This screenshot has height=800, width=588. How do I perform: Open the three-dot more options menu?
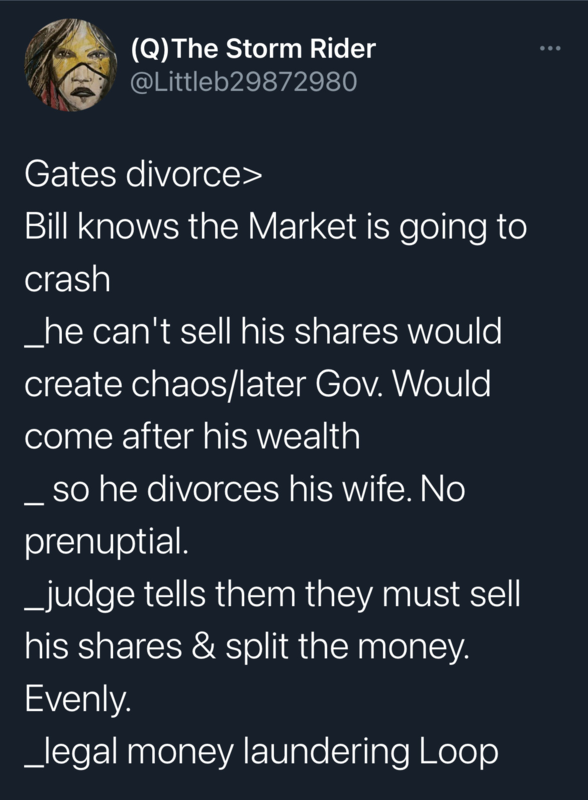tap(550, 48)
